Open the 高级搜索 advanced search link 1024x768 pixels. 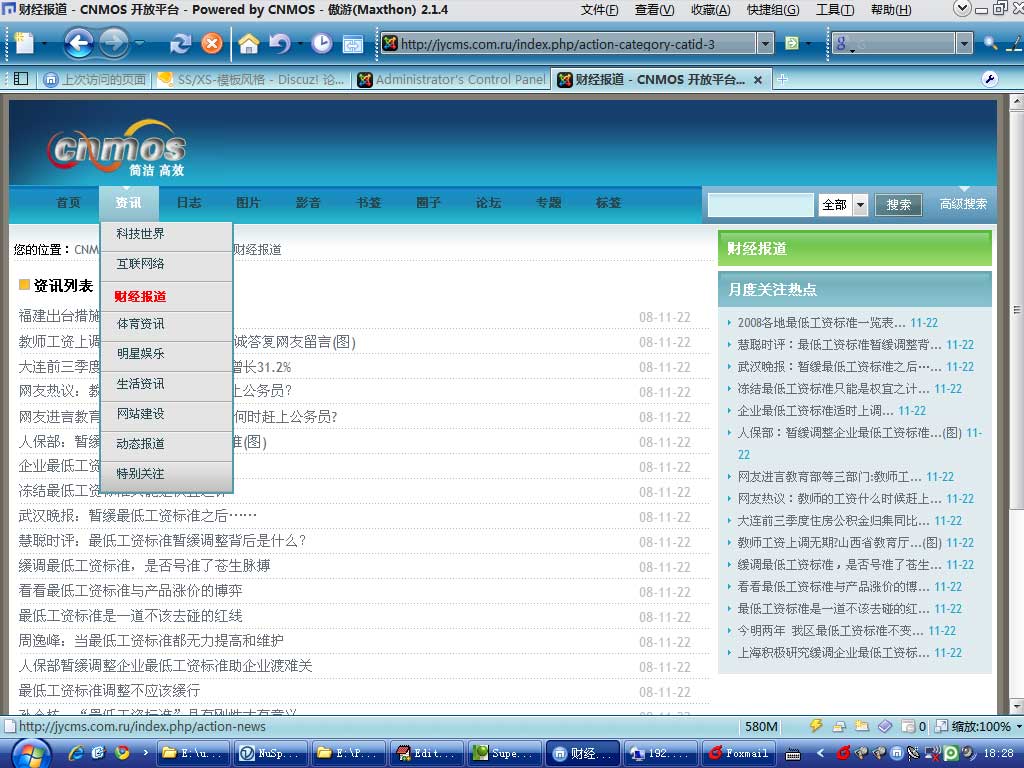pos(963,204)
